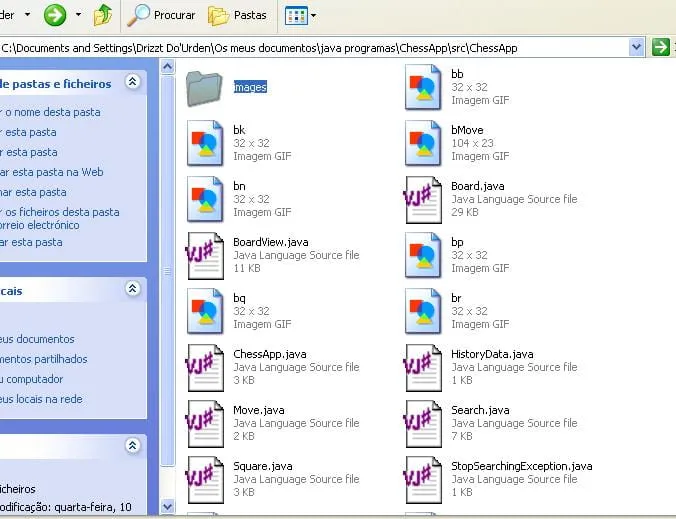Collapse the details panel chevron at bottom

tap(133, 445)
